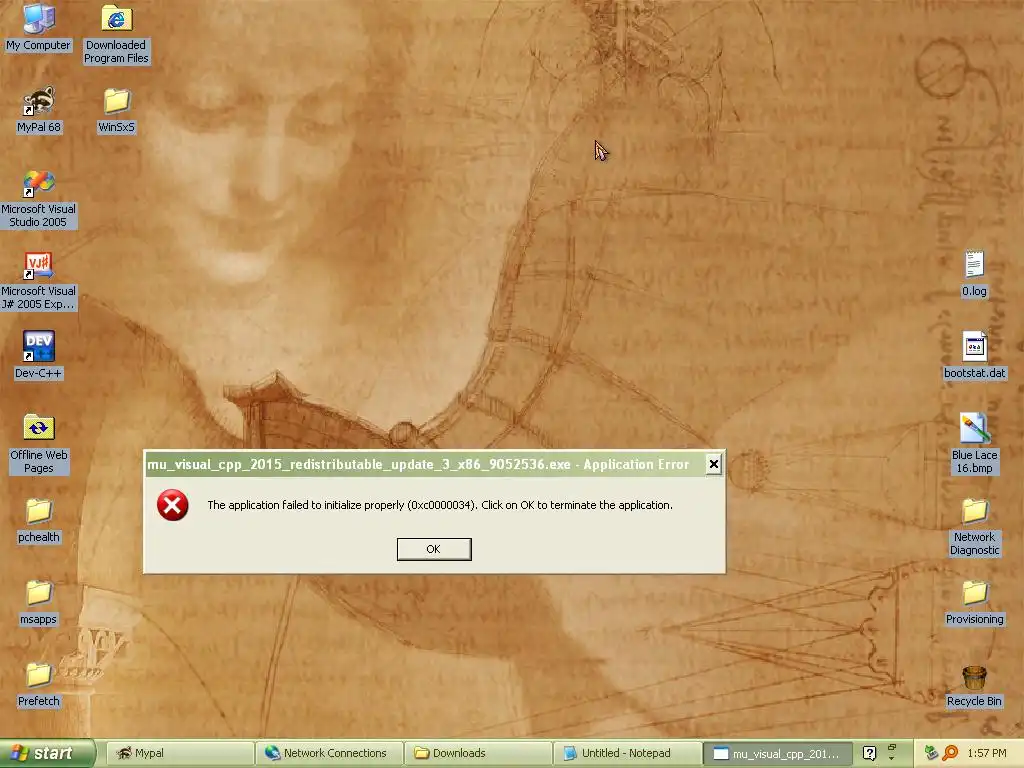This screenshot has width=1024, height=768.
Task: Select the Microsoft Visual Studio 2005 shortcut
Action: [x=39, y=199]
